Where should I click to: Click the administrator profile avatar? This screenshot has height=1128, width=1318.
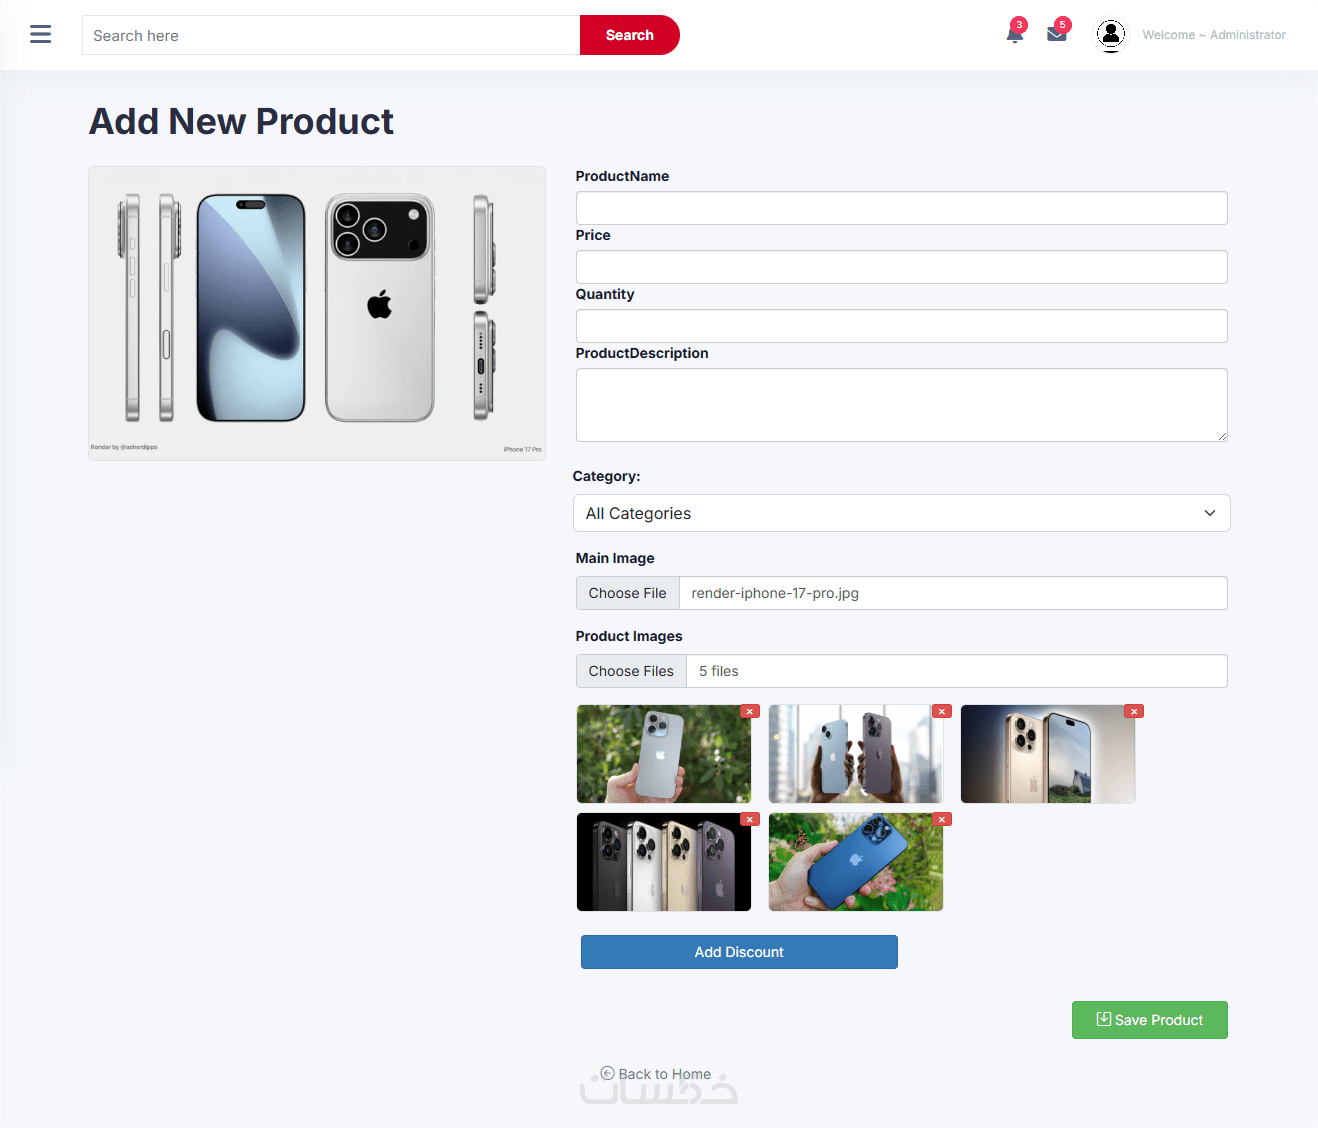pos(1111,35)
